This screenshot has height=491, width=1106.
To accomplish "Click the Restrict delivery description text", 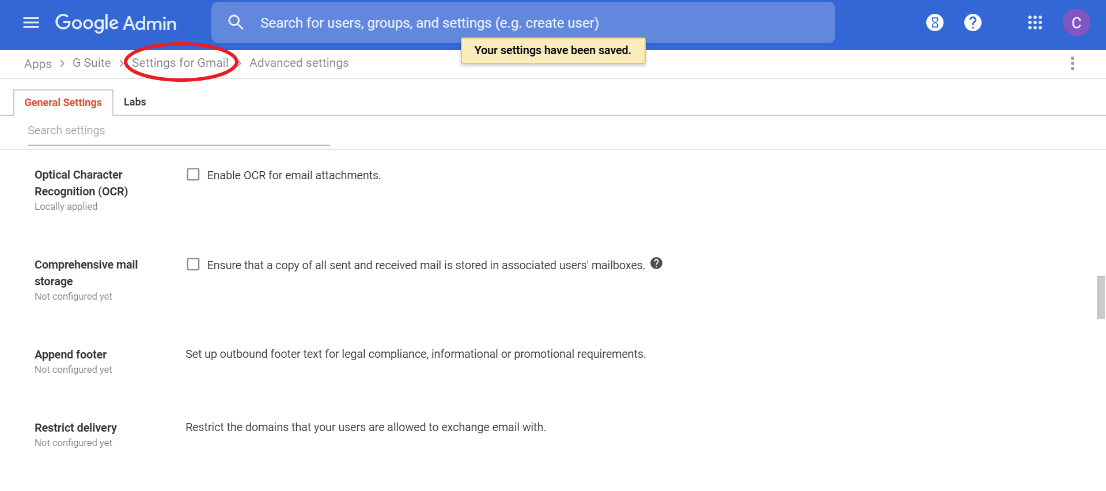I will point(366,428).
